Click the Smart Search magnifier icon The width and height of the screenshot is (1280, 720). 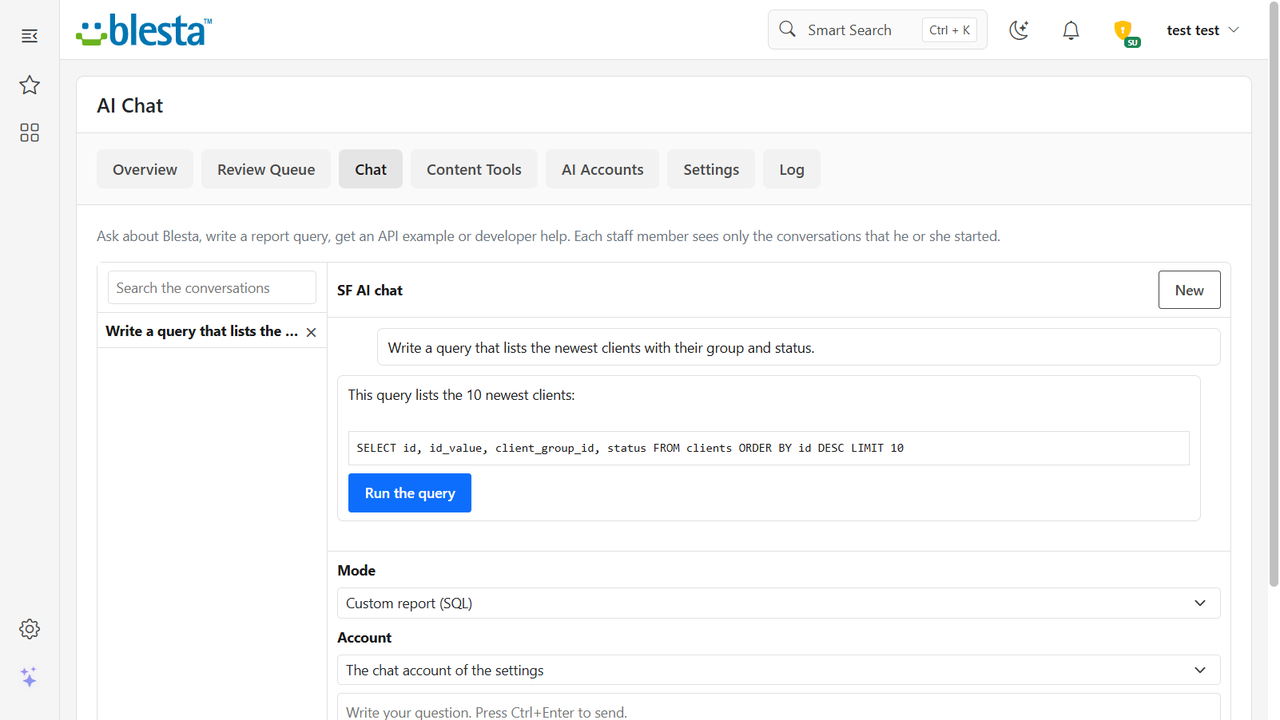(x=788, y=29)
